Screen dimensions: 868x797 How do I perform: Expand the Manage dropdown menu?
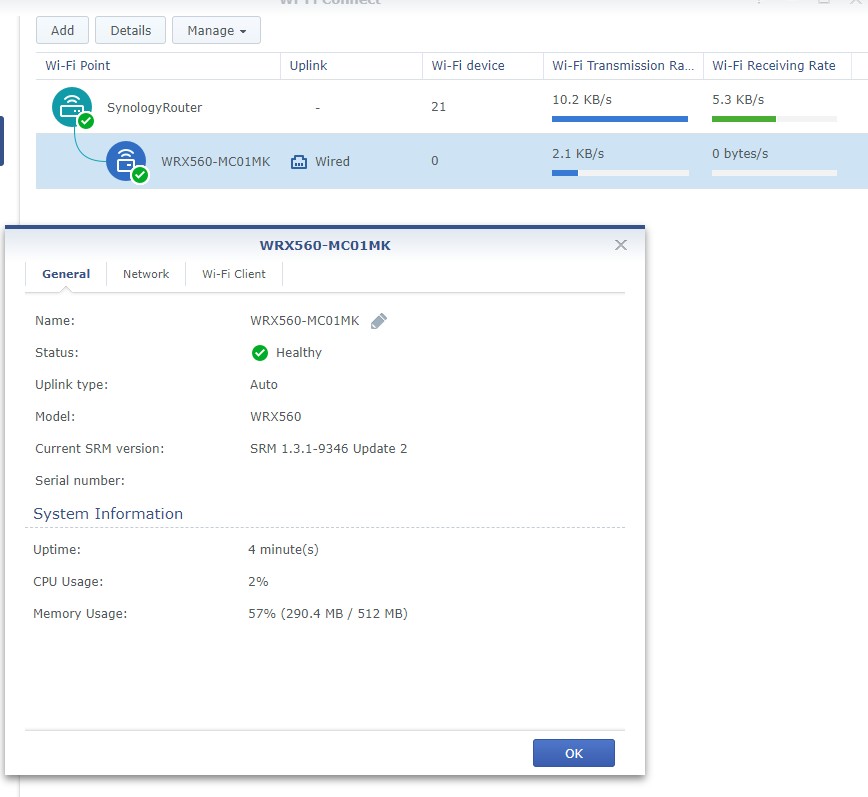click(x=216, y=30)
